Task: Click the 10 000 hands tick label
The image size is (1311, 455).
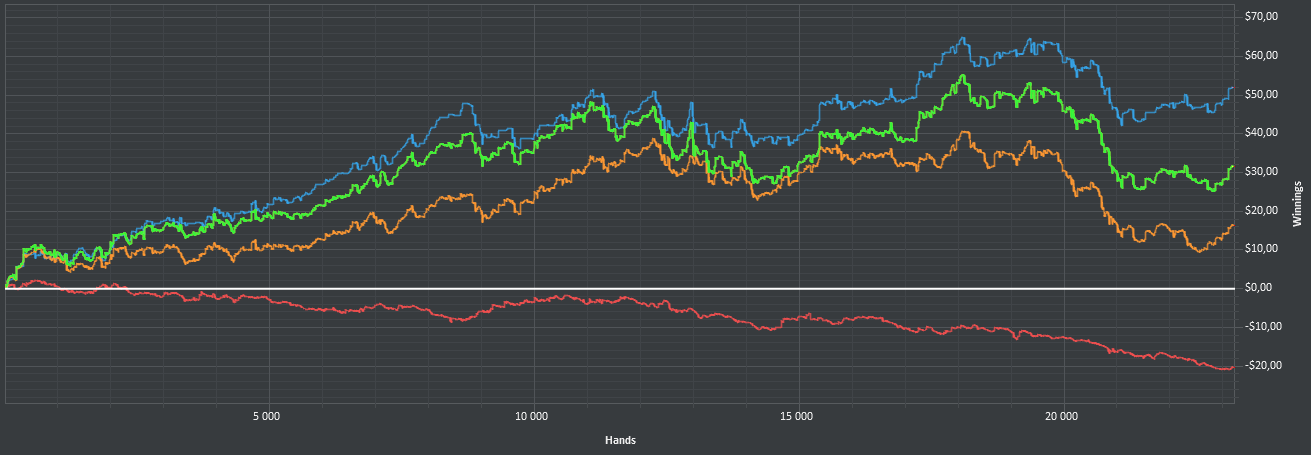Action: [x=532, y=415]
